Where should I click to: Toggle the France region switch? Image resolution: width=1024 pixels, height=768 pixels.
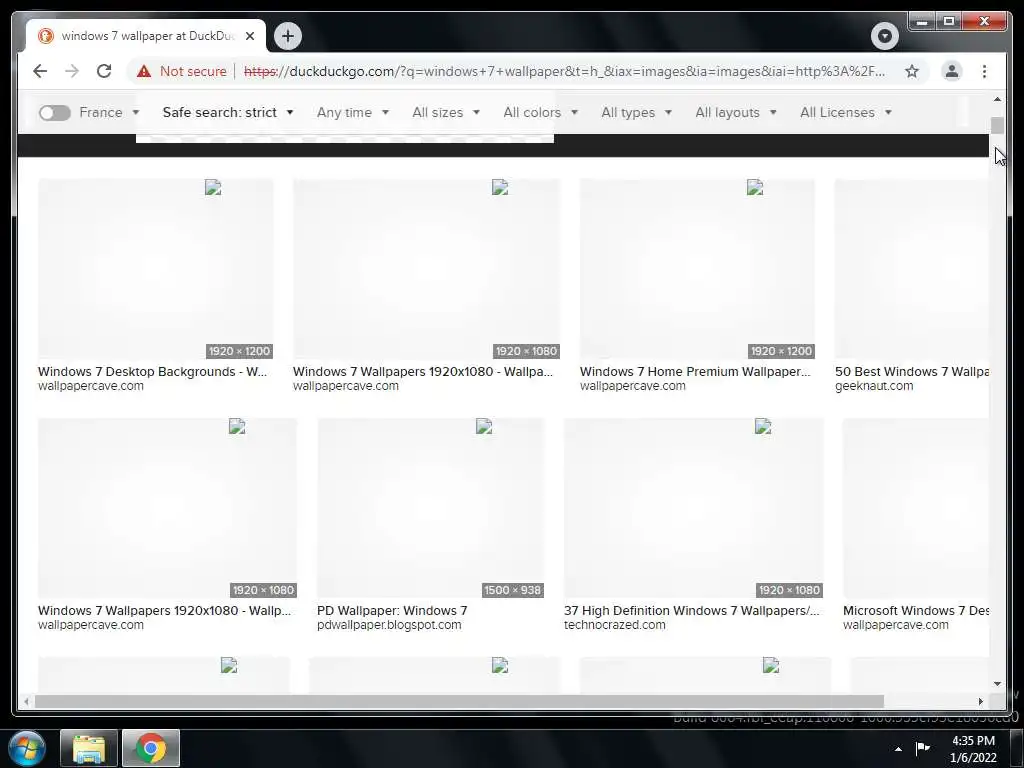click(x=54, y=112)
